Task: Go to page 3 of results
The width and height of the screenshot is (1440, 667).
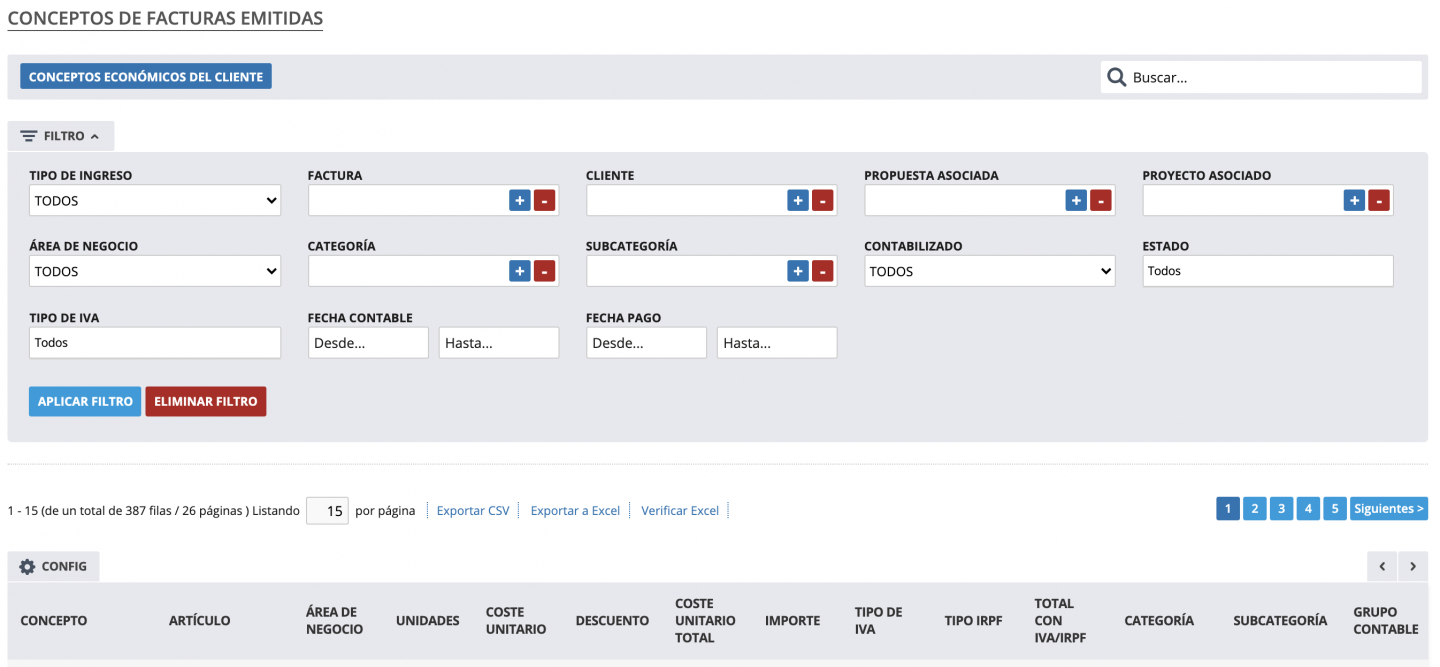Action: 1281,509
